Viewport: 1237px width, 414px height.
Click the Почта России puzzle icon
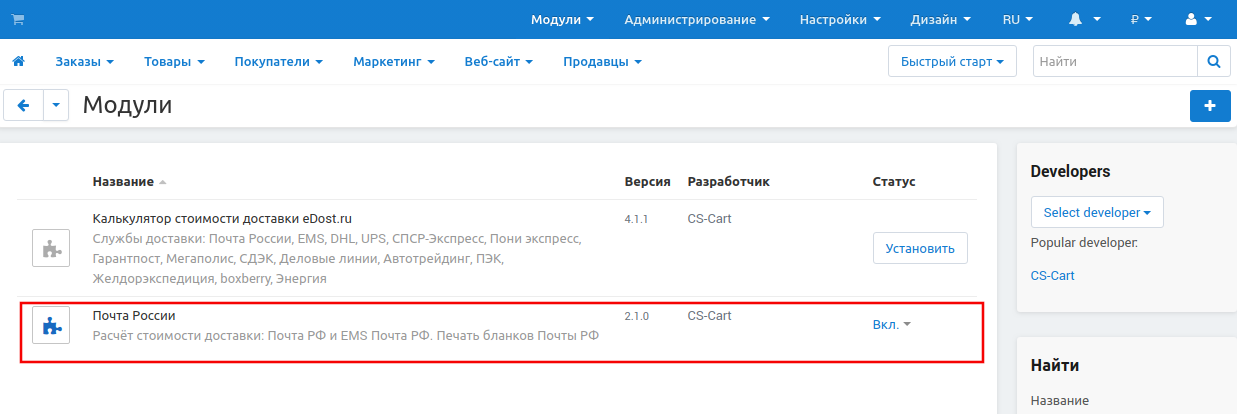click(x=51, y=325)
